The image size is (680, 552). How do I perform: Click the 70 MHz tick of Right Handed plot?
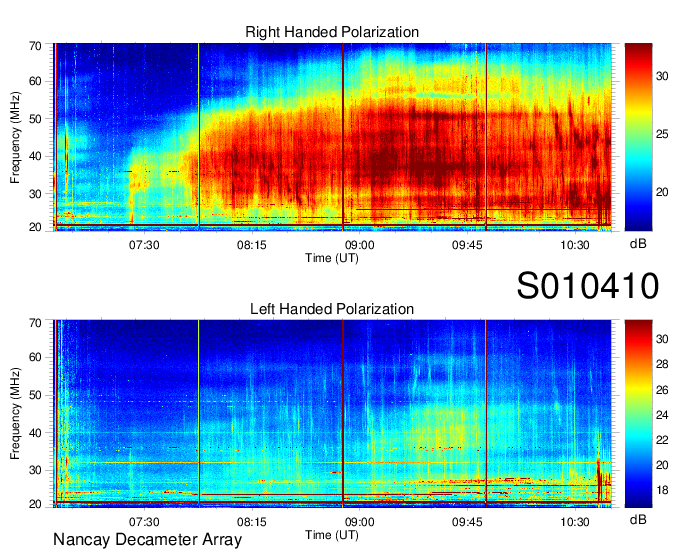point(35,46)
